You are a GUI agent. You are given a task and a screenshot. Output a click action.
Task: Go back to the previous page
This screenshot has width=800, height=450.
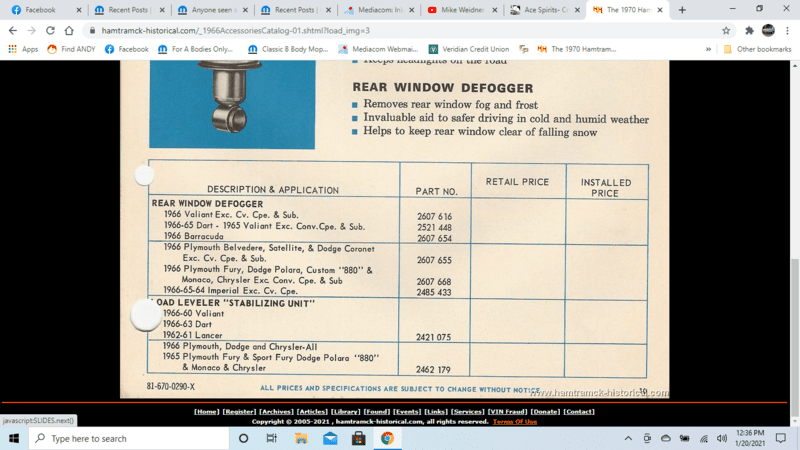tap(13, 31)
